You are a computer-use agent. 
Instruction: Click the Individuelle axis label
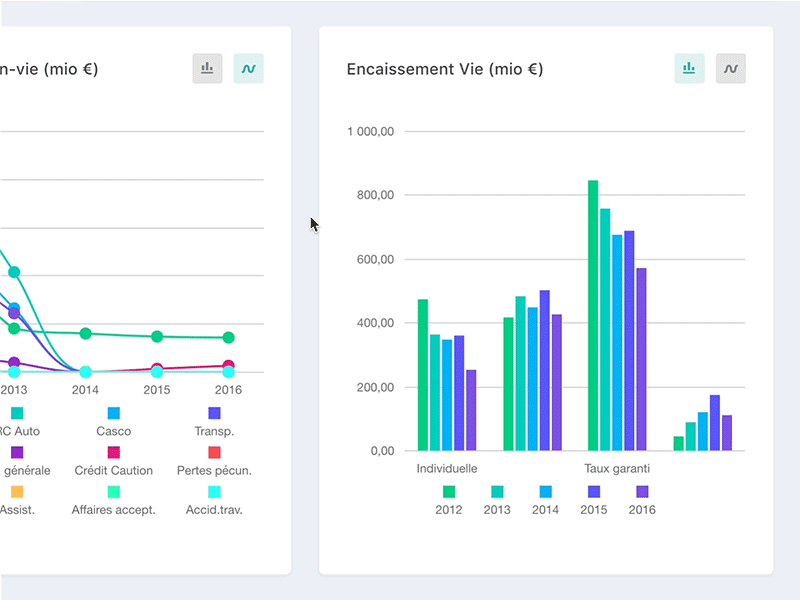click(x=447, y=468)
